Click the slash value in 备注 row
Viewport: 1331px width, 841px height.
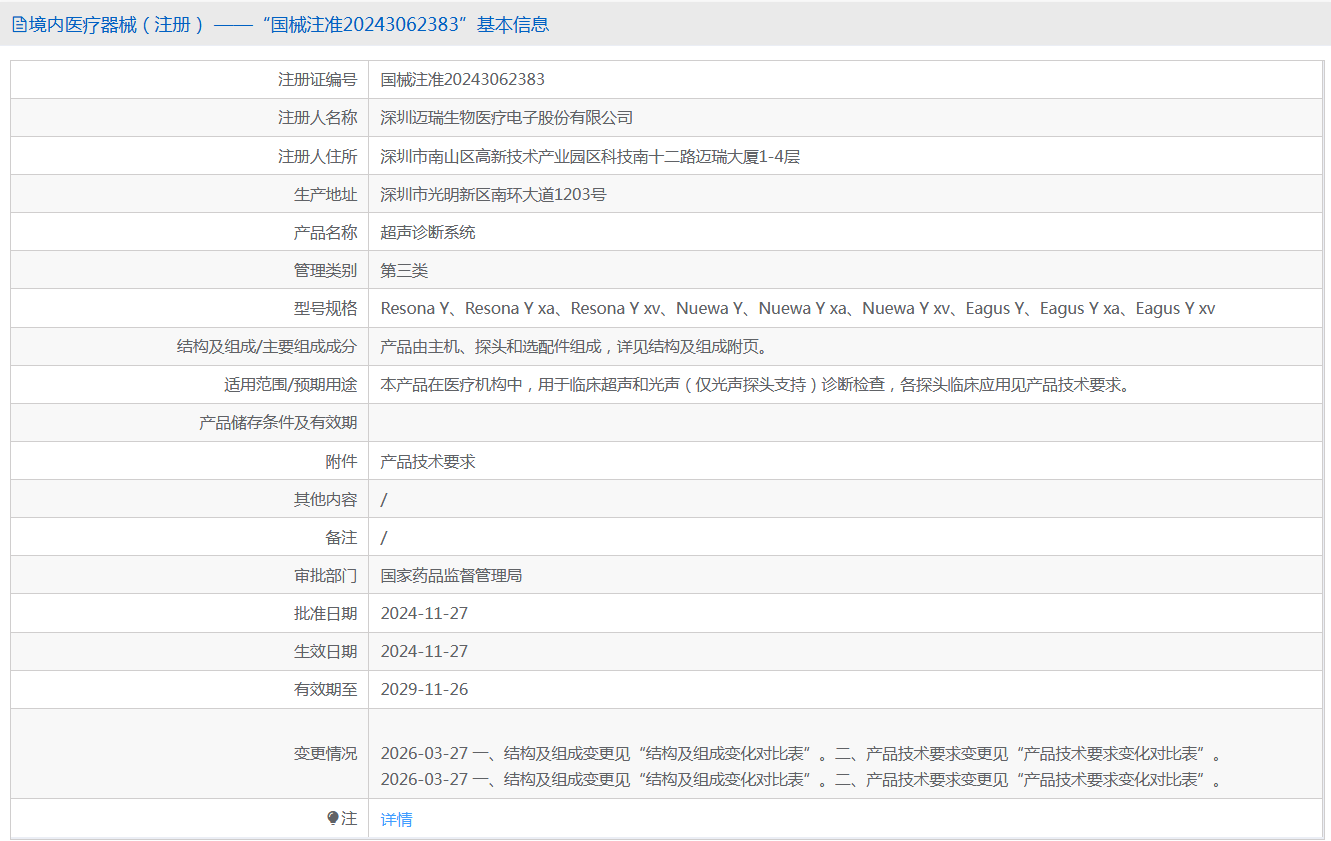point(384,537)
